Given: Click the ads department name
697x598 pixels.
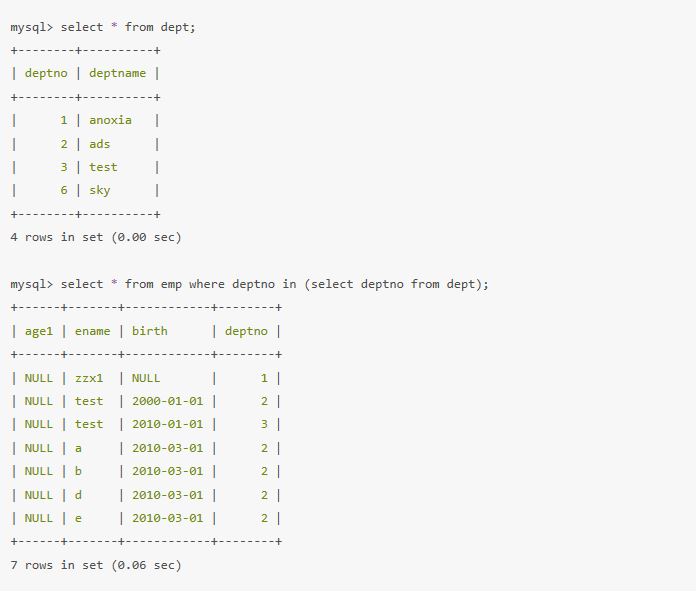Looking at the screenshot, I should click(100, 144).
